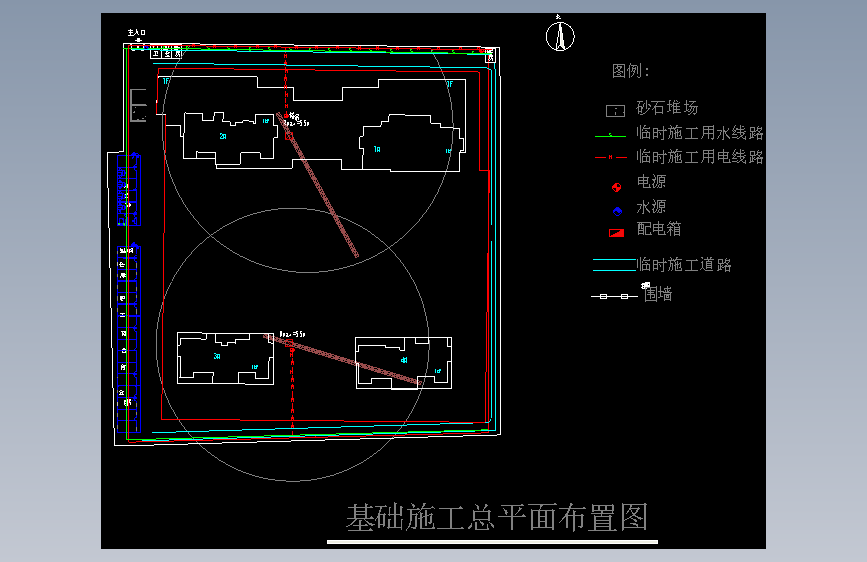867x562 pixels.
Task: Click the 临时施工用水线路 legend label
Action: click(x=700, y=133)
